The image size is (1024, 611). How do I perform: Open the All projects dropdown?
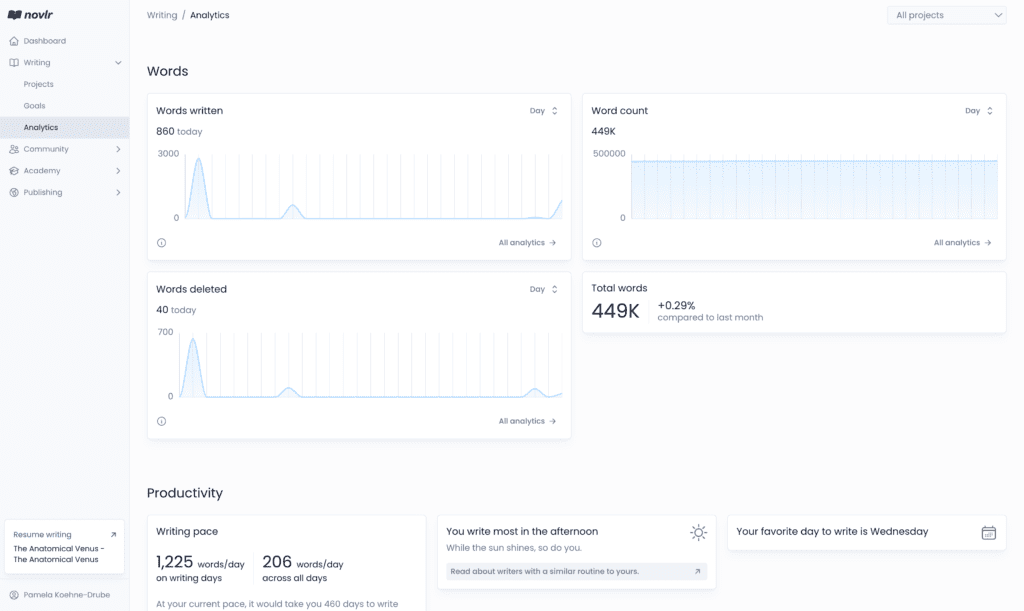(x=946, y=15)
